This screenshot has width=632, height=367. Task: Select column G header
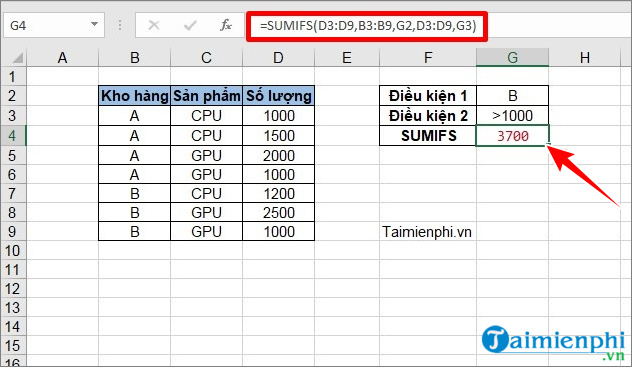[x=512, y=58]
